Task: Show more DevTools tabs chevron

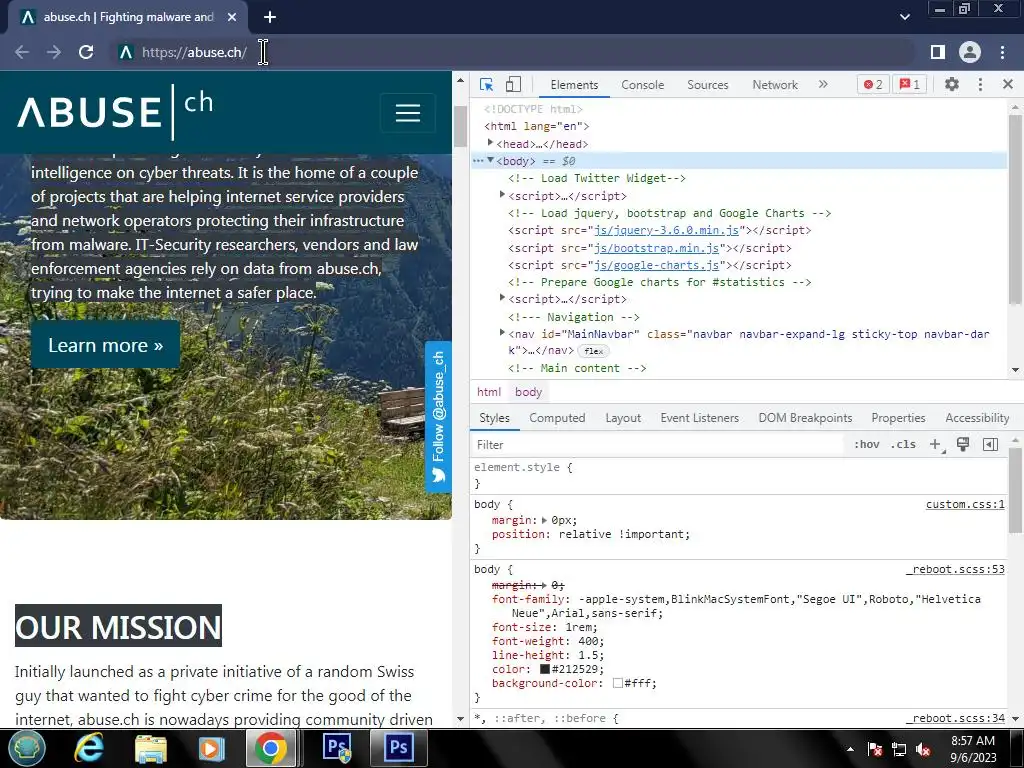Action: tap(823, 84)
